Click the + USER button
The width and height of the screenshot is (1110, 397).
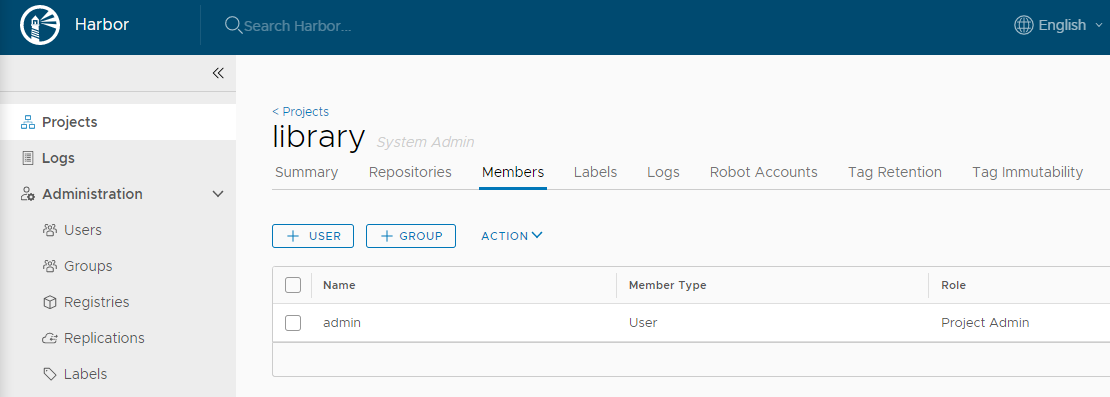[313, 236]
